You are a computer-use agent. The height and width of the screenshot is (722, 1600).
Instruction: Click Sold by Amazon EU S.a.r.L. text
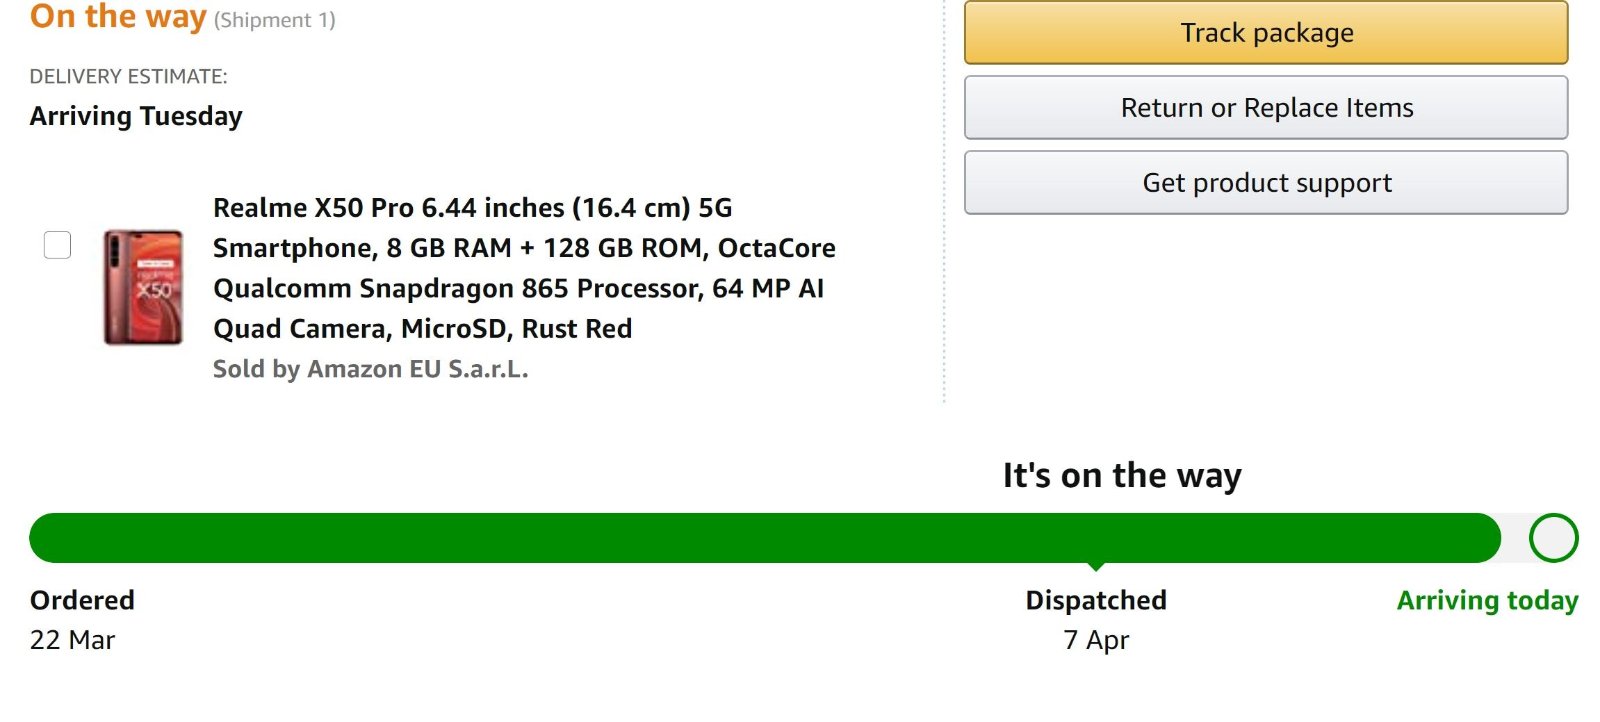pos(370,369)
